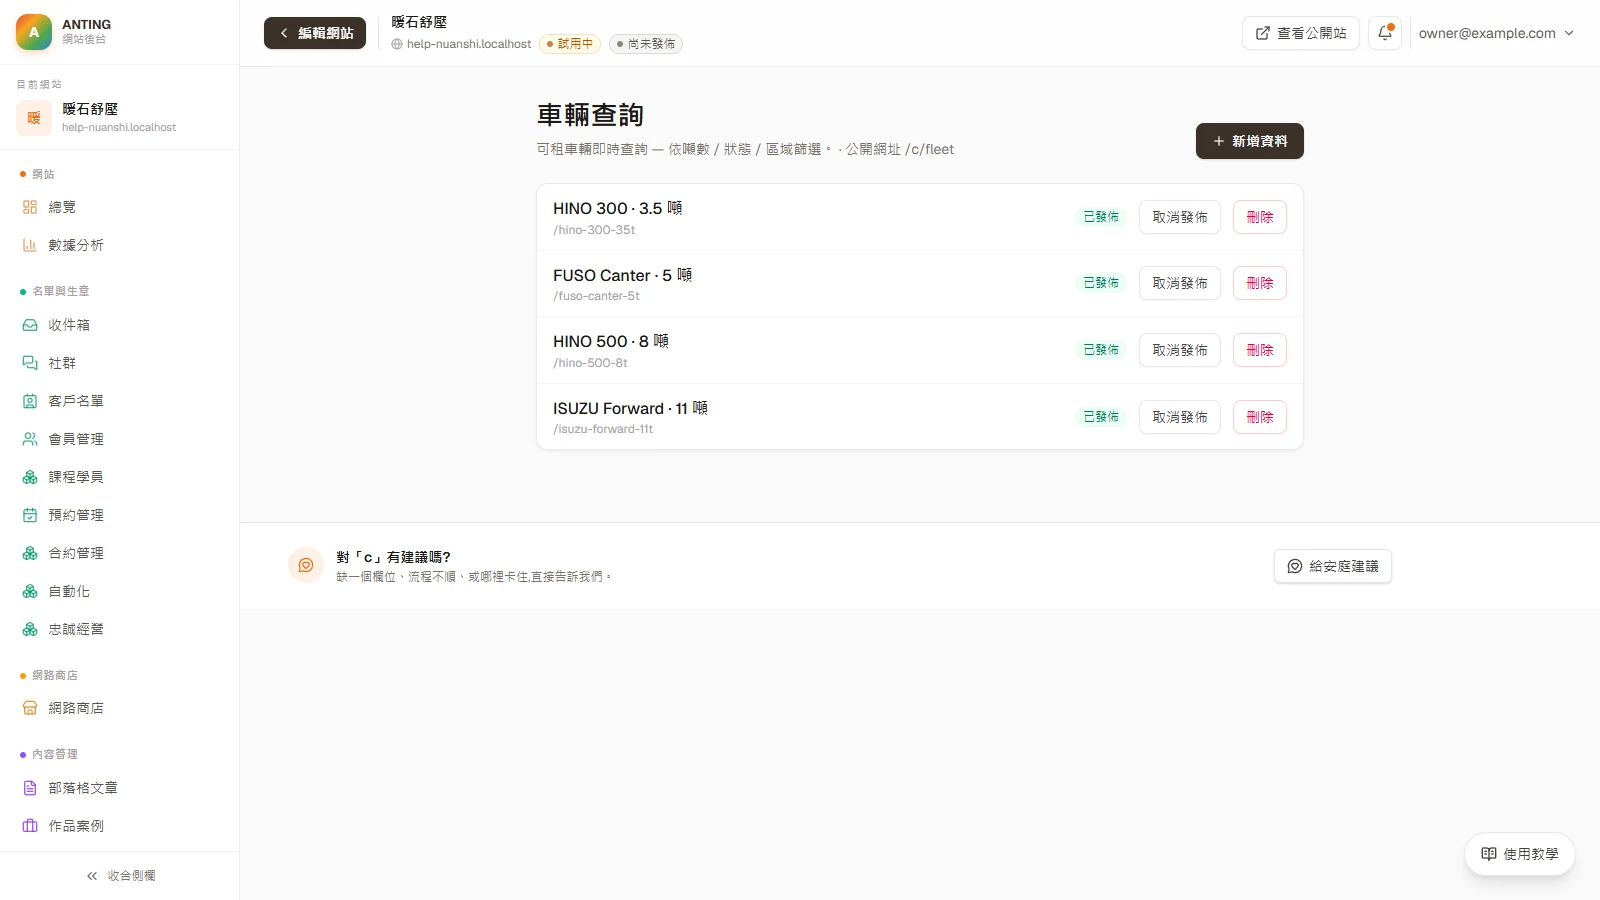Open the 數據分析 chart icon

30,245
